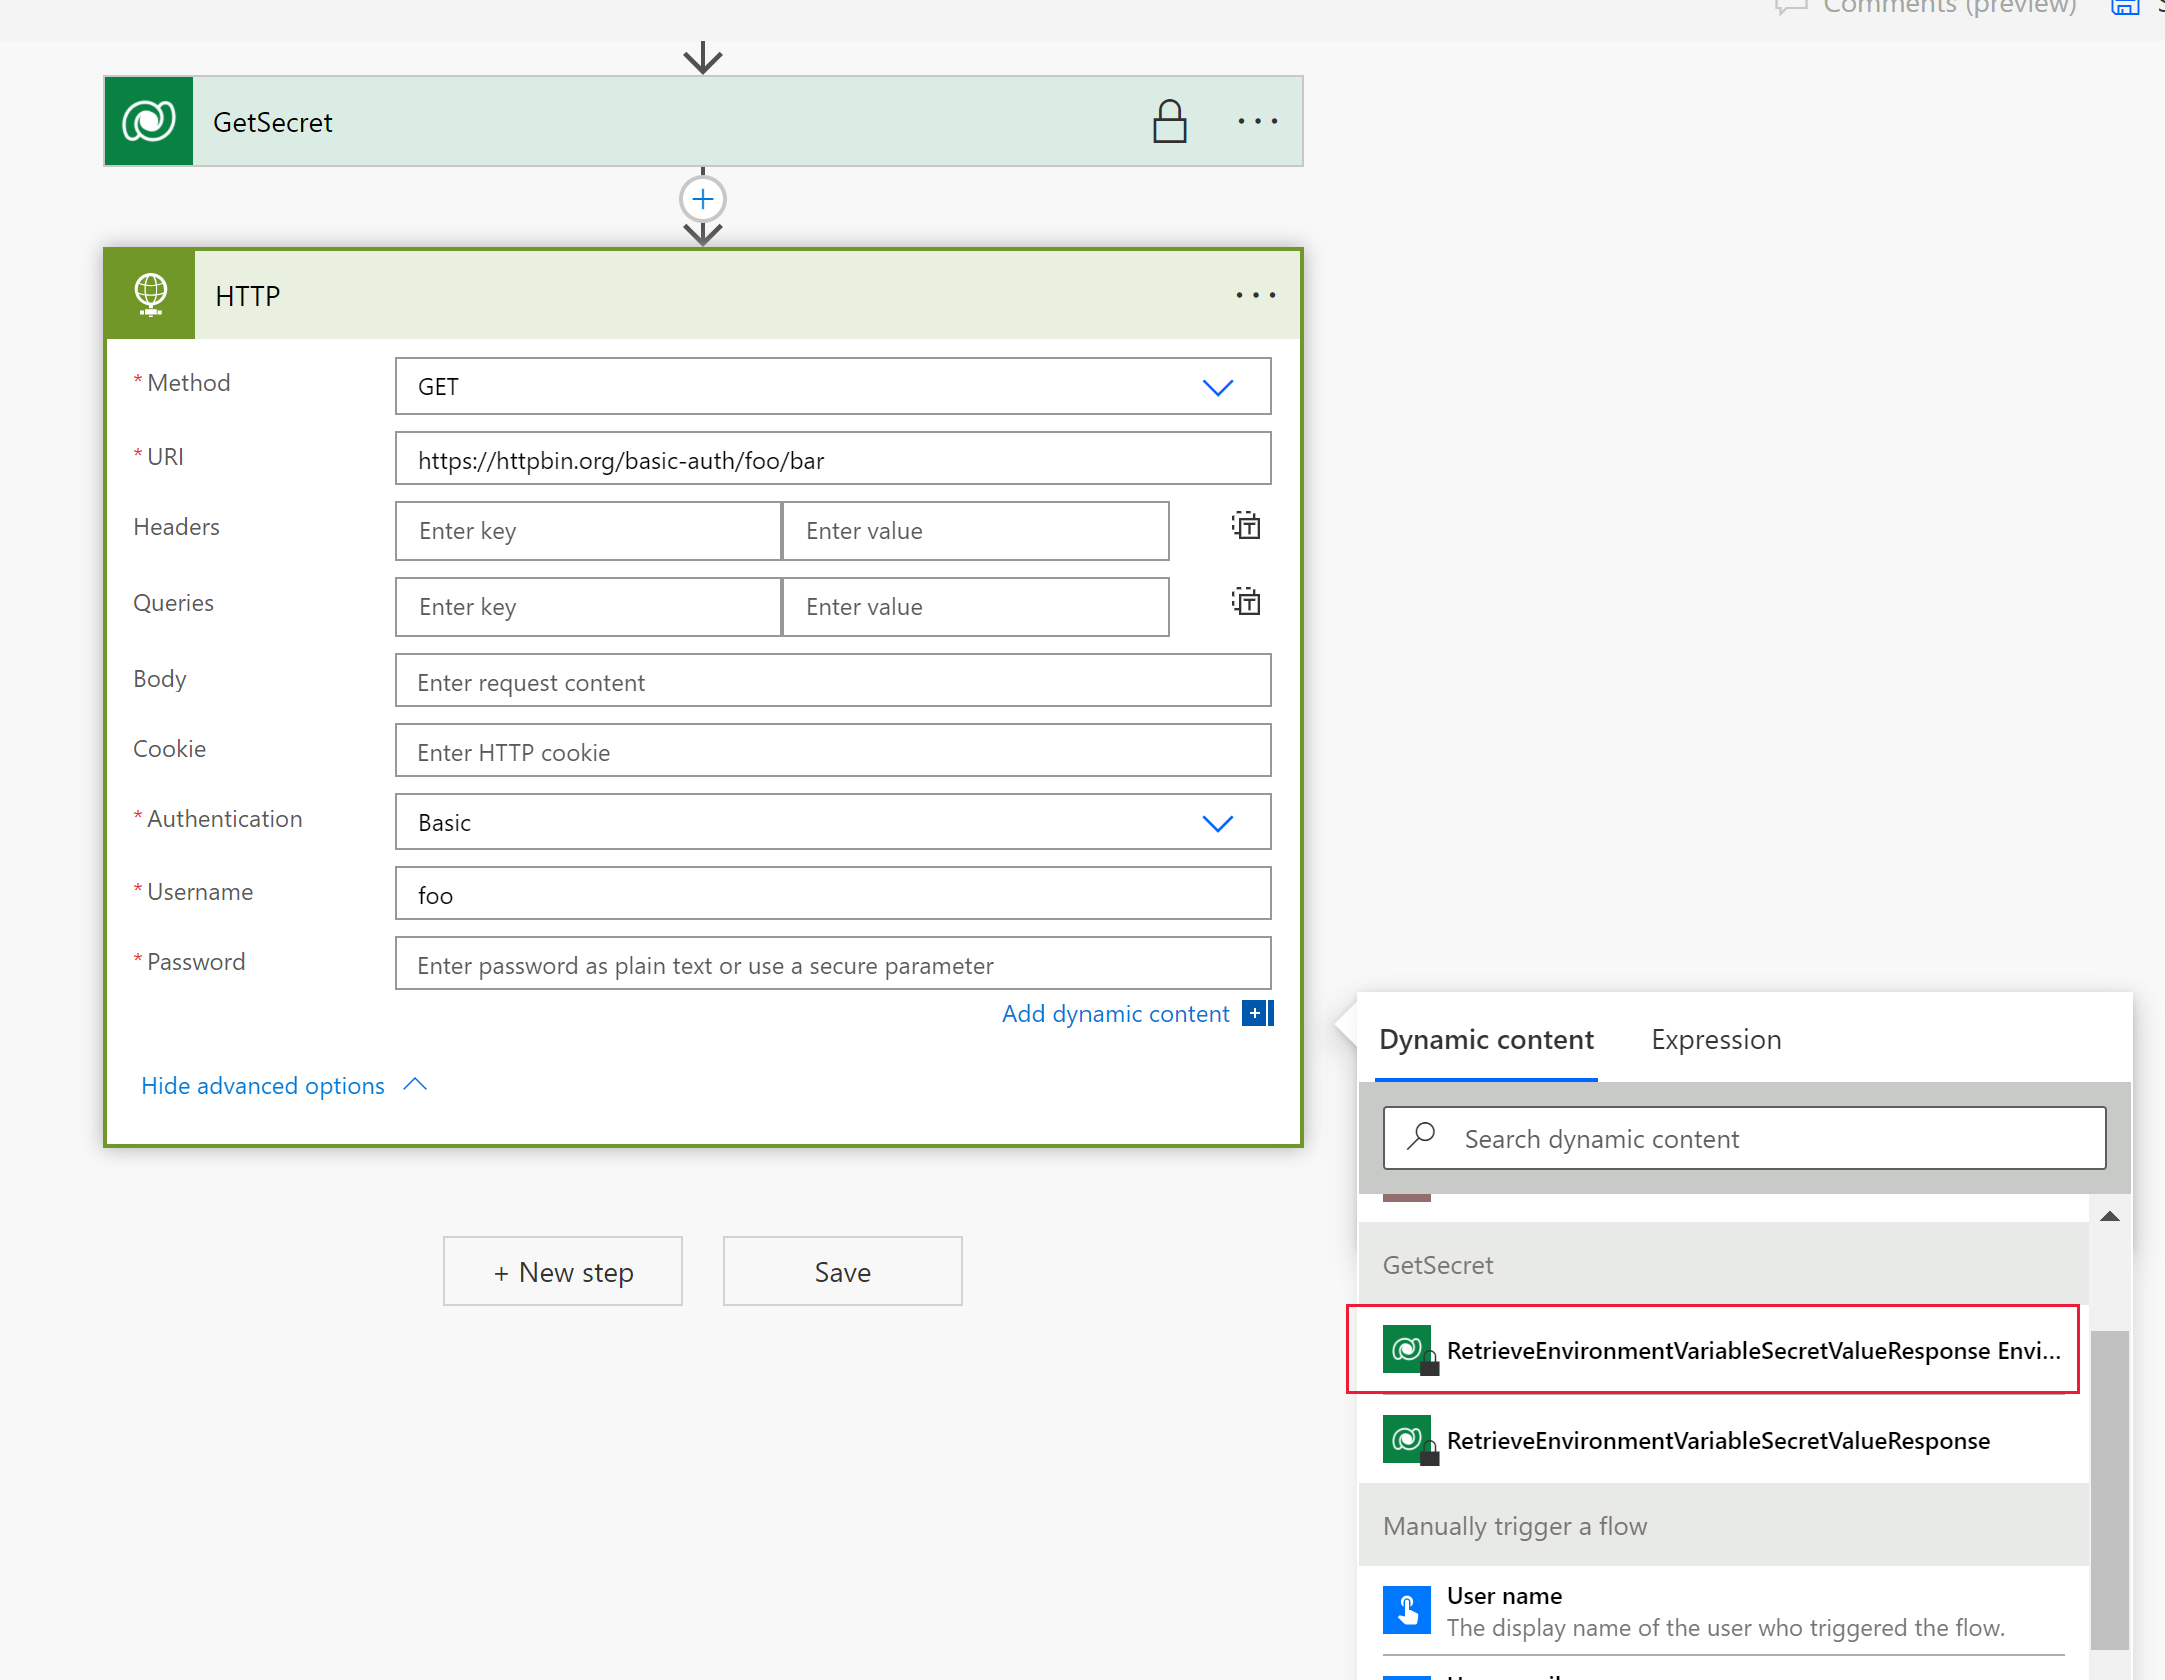Click the Save button

(842, 1271)
